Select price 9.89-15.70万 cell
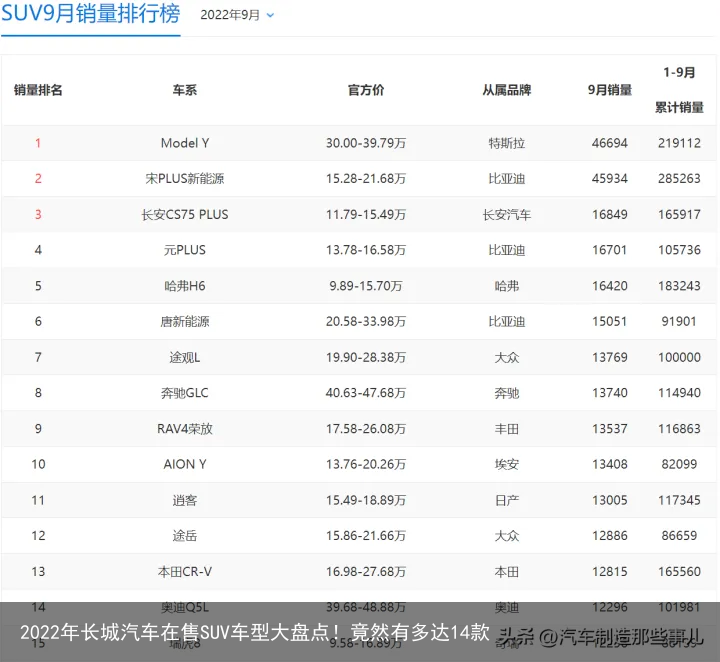The height and width of the screenshot is (662, 720). pos(366,286)
